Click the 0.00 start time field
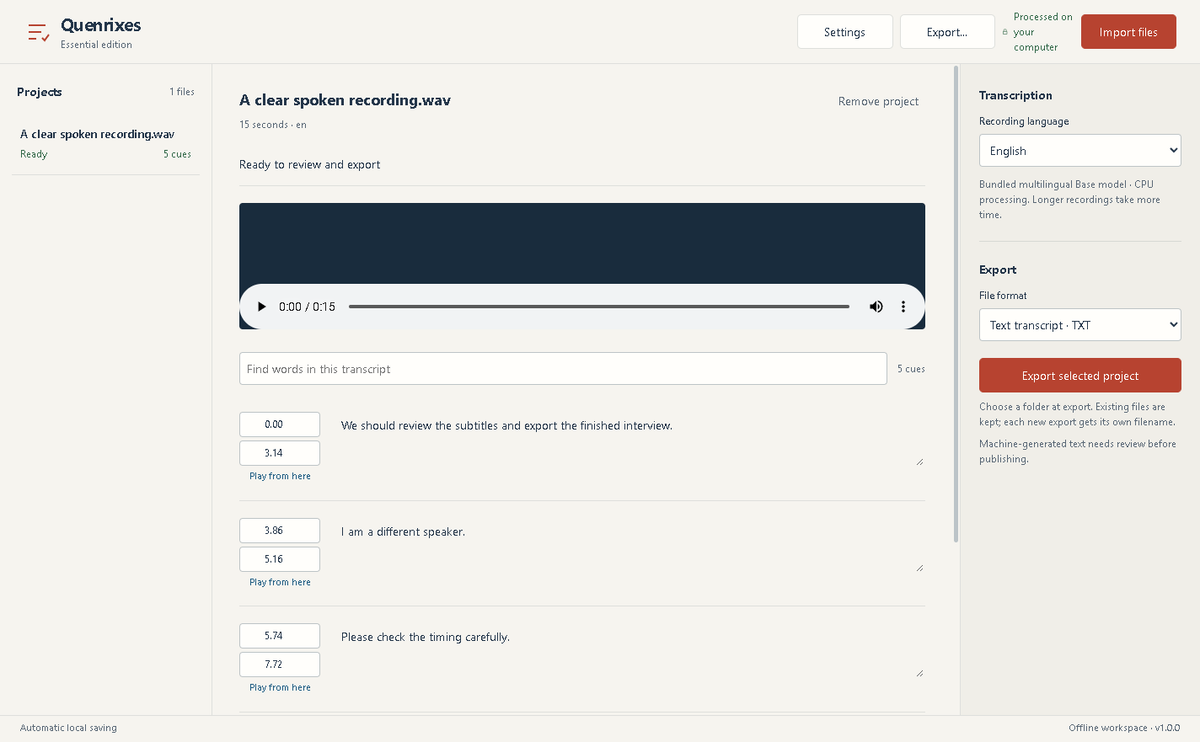The image size is (1200, 742). click(x=280, y=424)
